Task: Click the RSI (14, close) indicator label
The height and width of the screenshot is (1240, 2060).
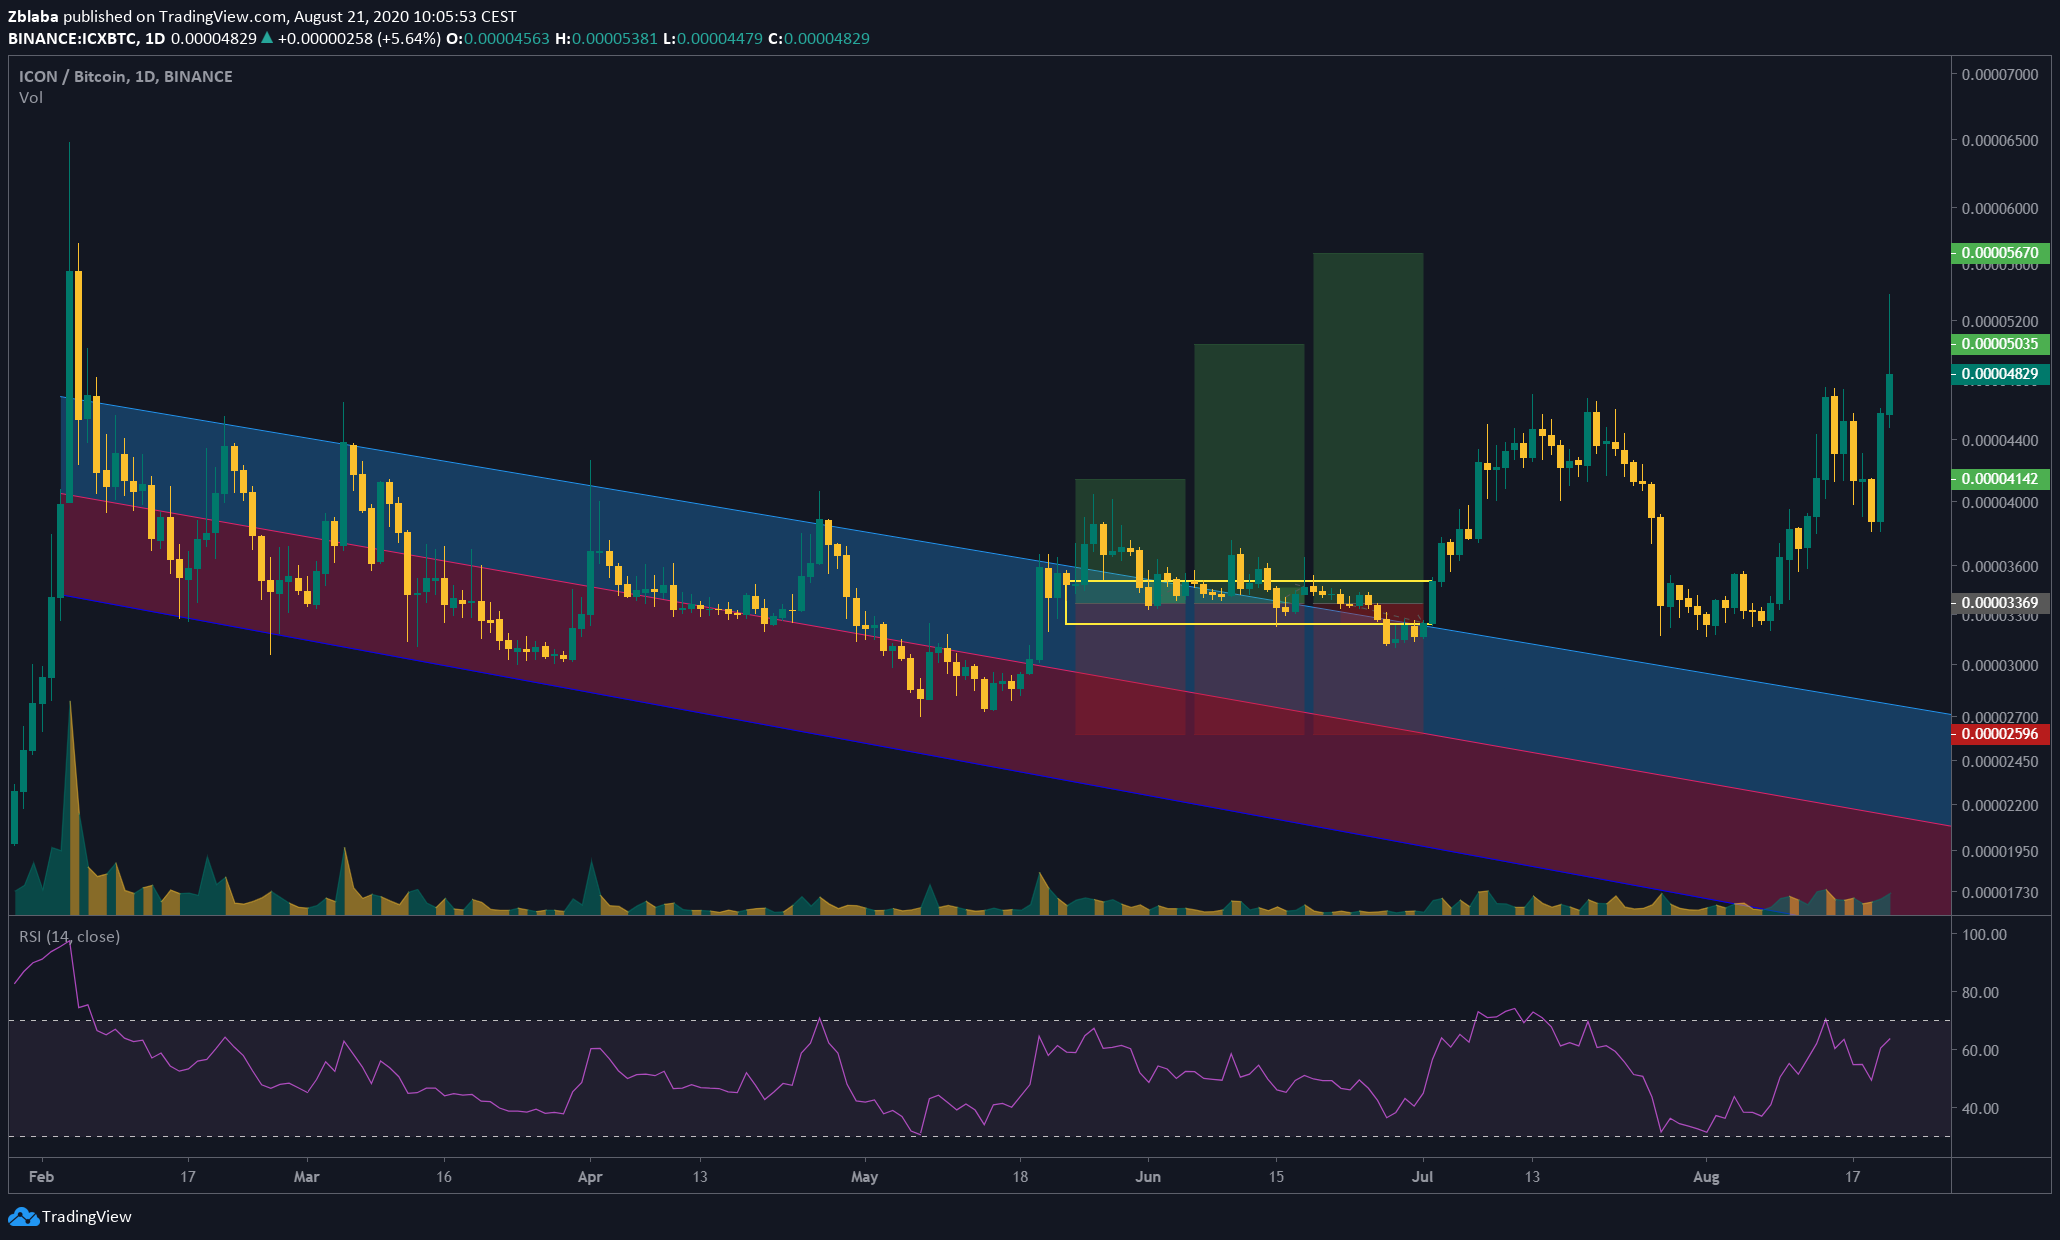Action: [69, 937]
